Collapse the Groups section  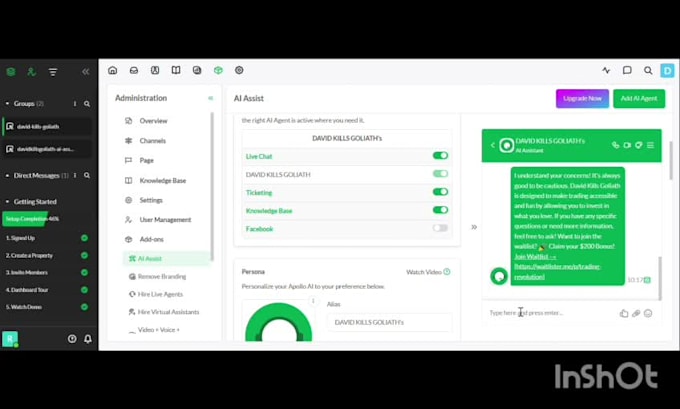point(7,104)
